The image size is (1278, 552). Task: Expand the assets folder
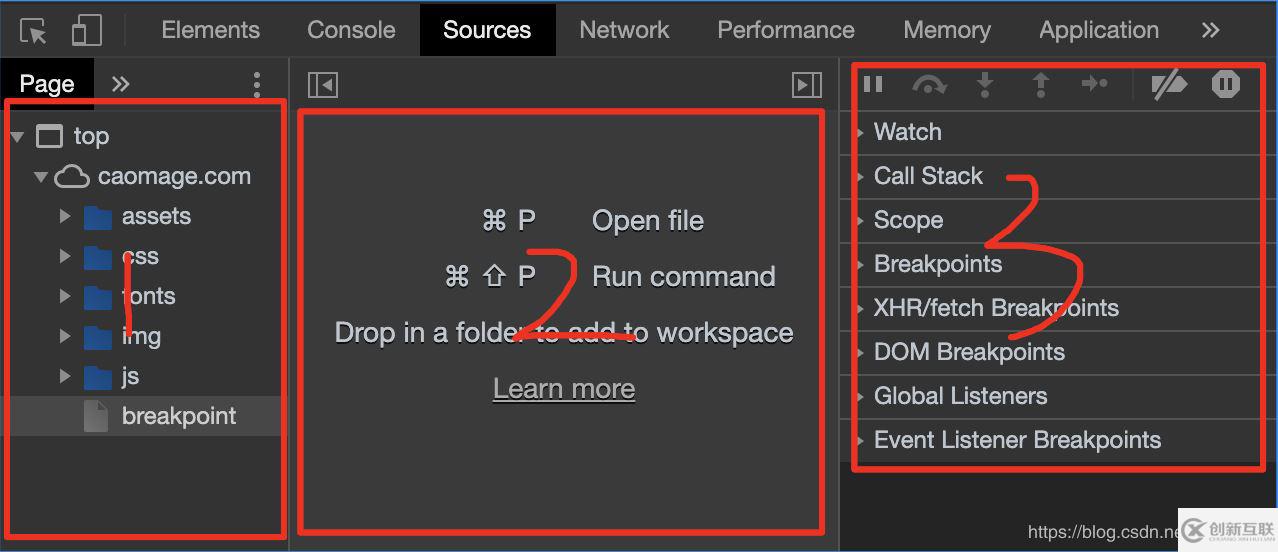click(65, 216)
